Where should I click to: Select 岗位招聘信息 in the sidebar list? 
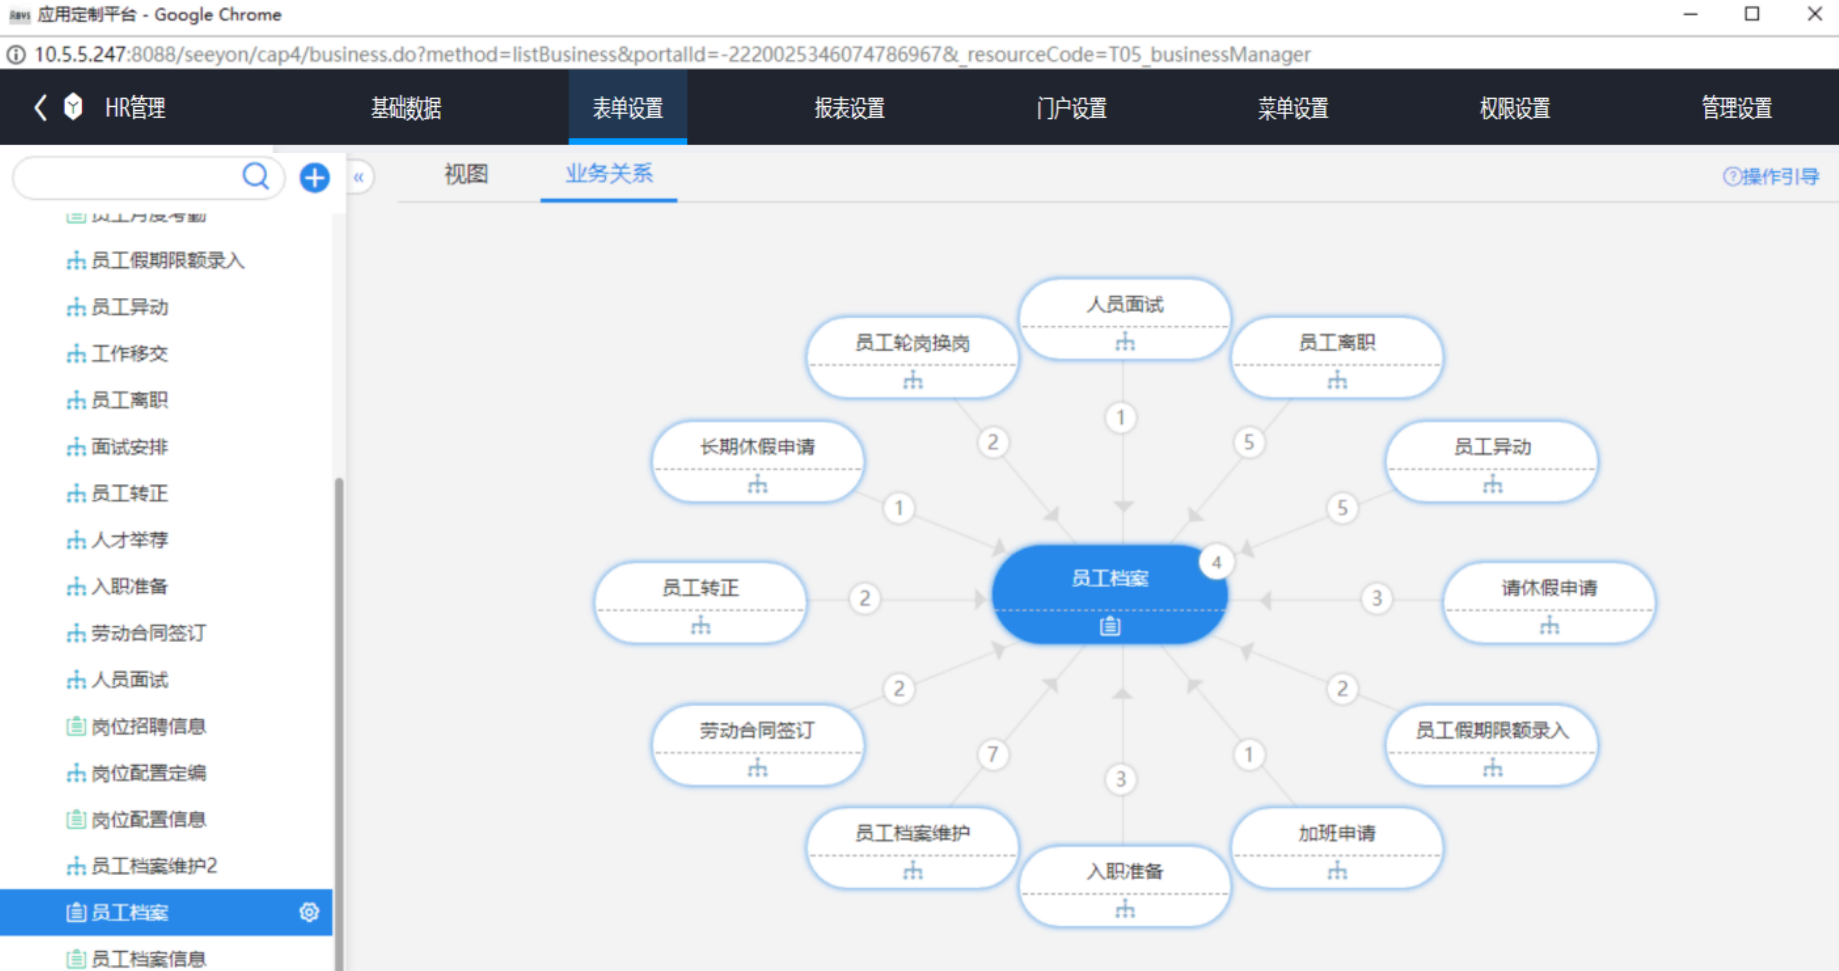[149, 726]
